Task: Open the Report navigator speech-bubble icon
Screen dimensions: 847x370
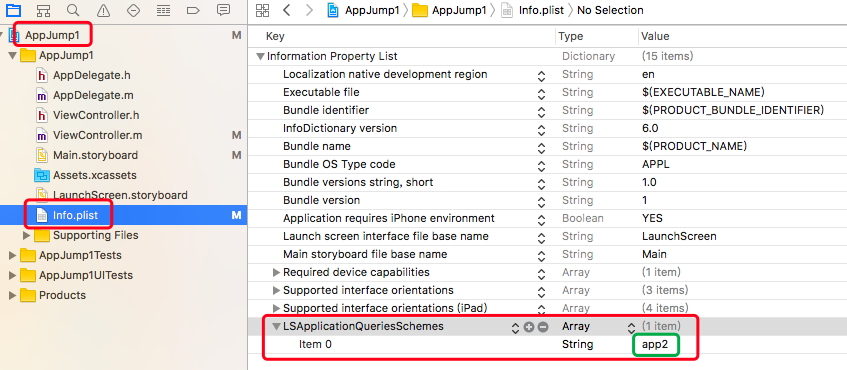Action: 223,10
